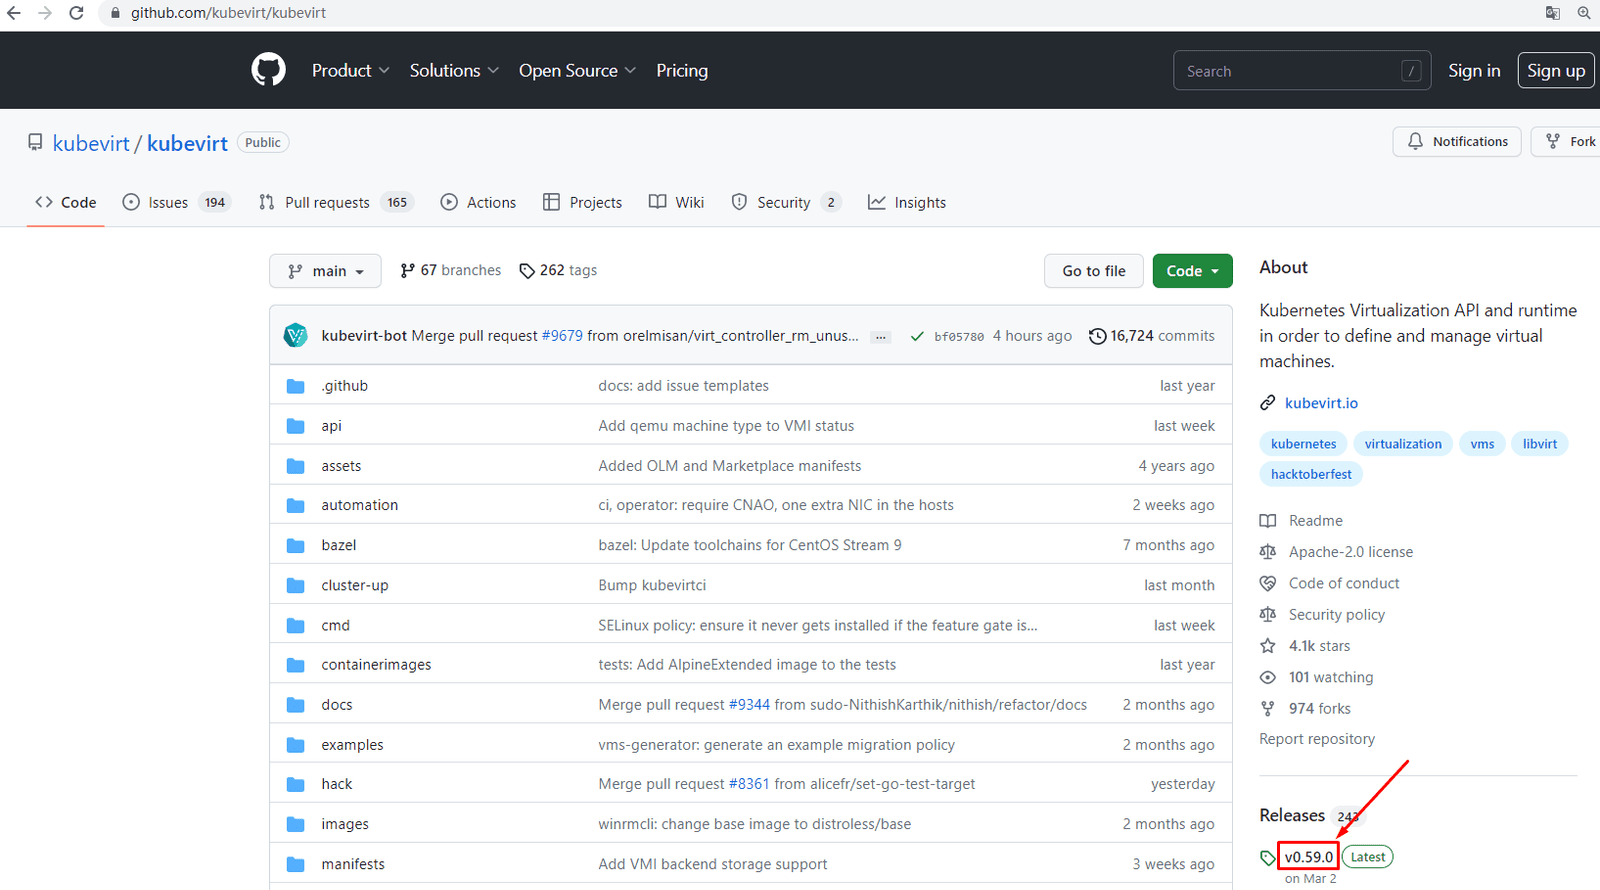Click into the GitHub Search field

[1302, 71]
